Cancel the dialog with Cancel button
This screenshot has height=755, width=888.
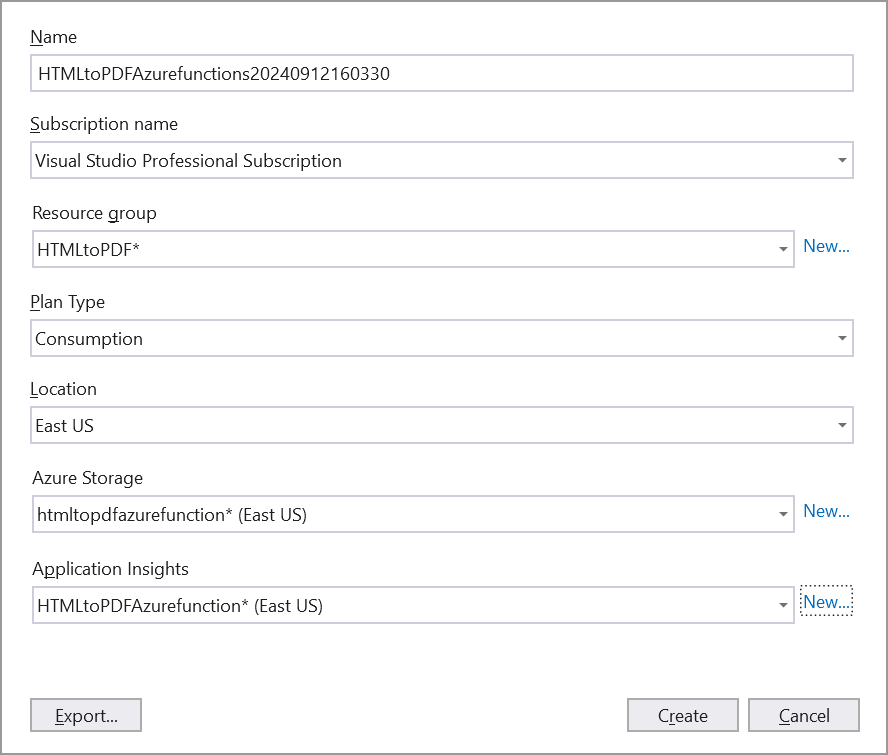[803, 715]
